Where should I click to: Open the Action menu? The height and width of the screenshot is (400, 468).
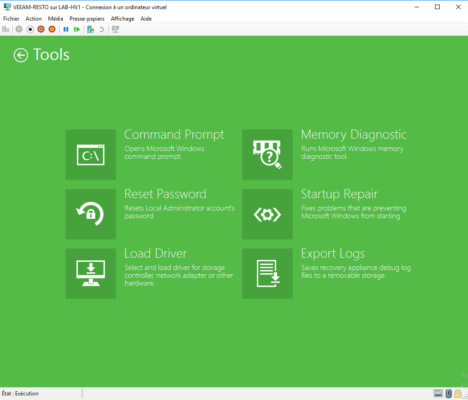pos(34,19)
